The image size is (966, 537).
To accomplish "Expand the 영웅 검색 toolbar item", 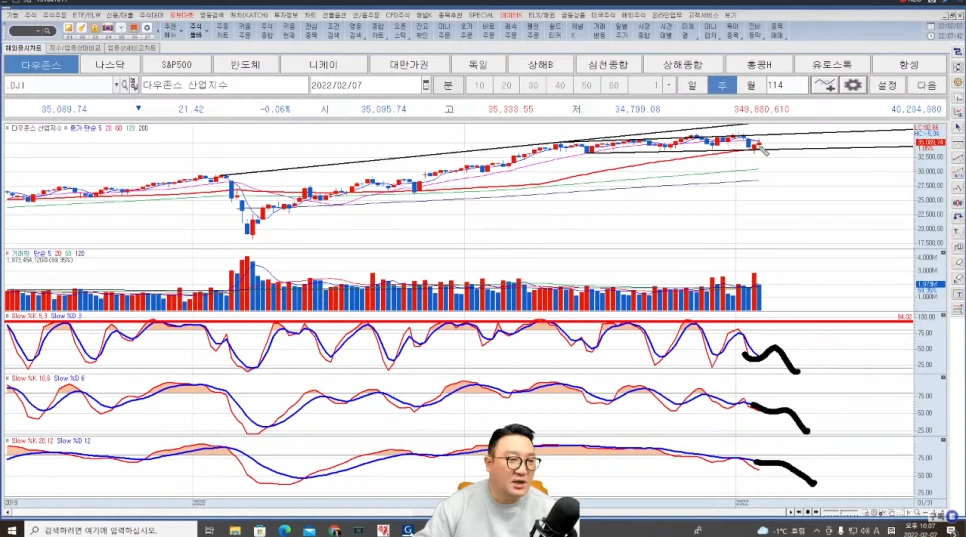I will (x=355, y=31).
